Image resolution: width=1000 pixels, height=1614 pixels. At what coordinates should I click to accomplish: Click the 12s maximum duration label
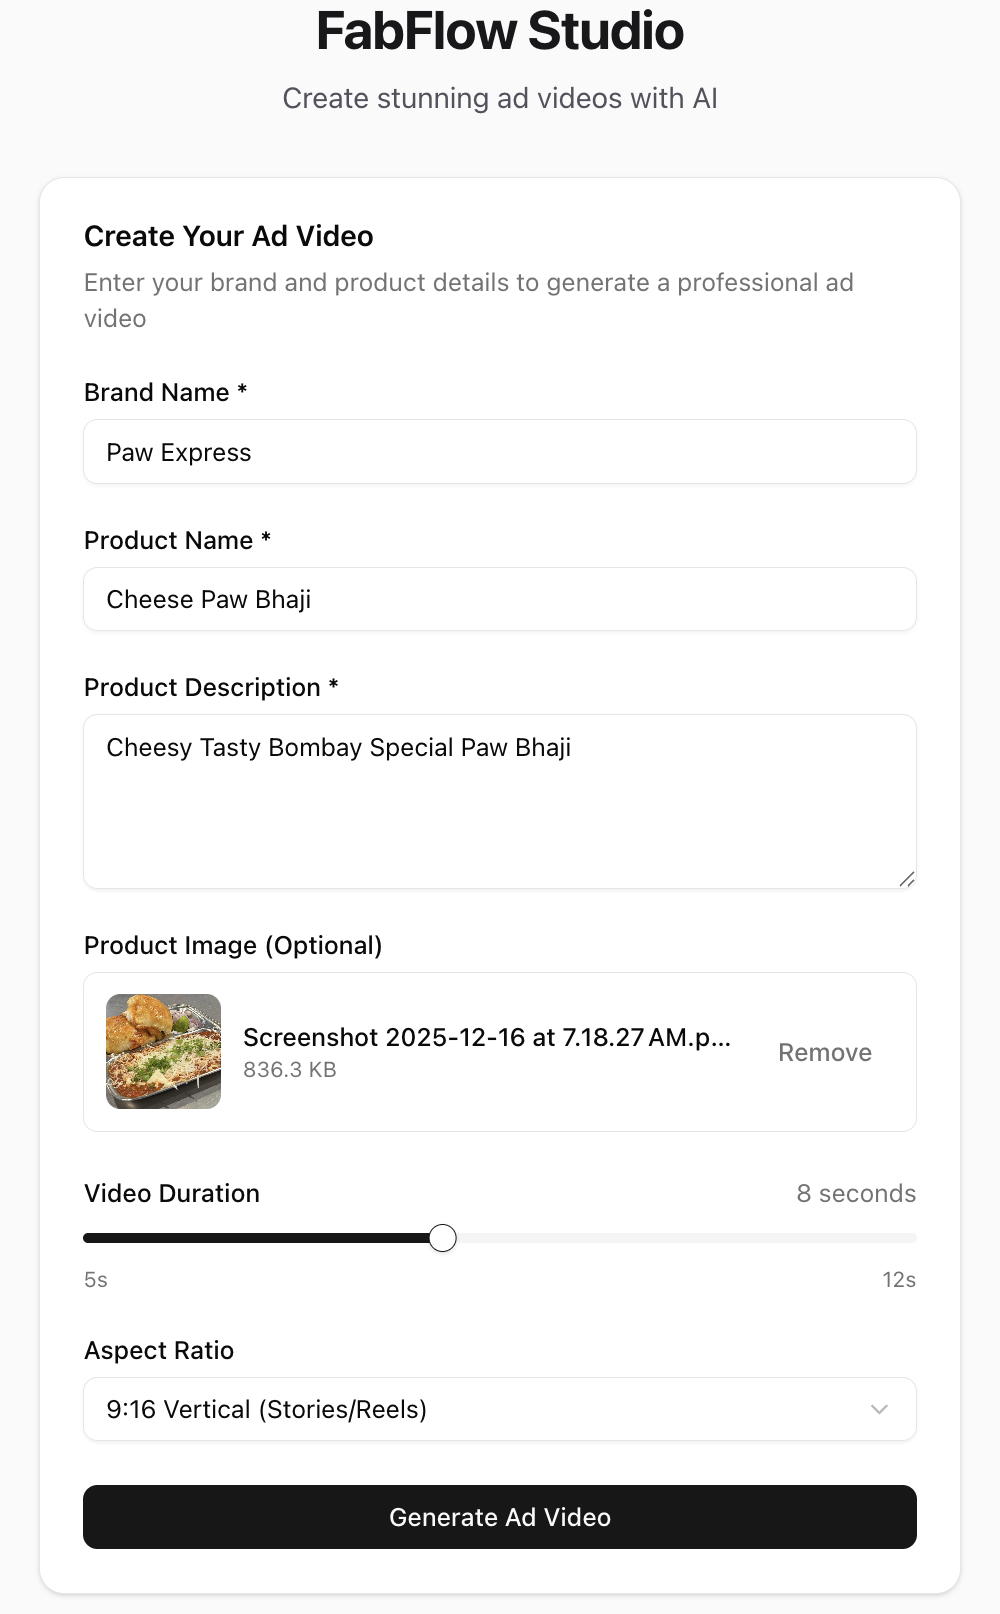(x=898, y=1279)
